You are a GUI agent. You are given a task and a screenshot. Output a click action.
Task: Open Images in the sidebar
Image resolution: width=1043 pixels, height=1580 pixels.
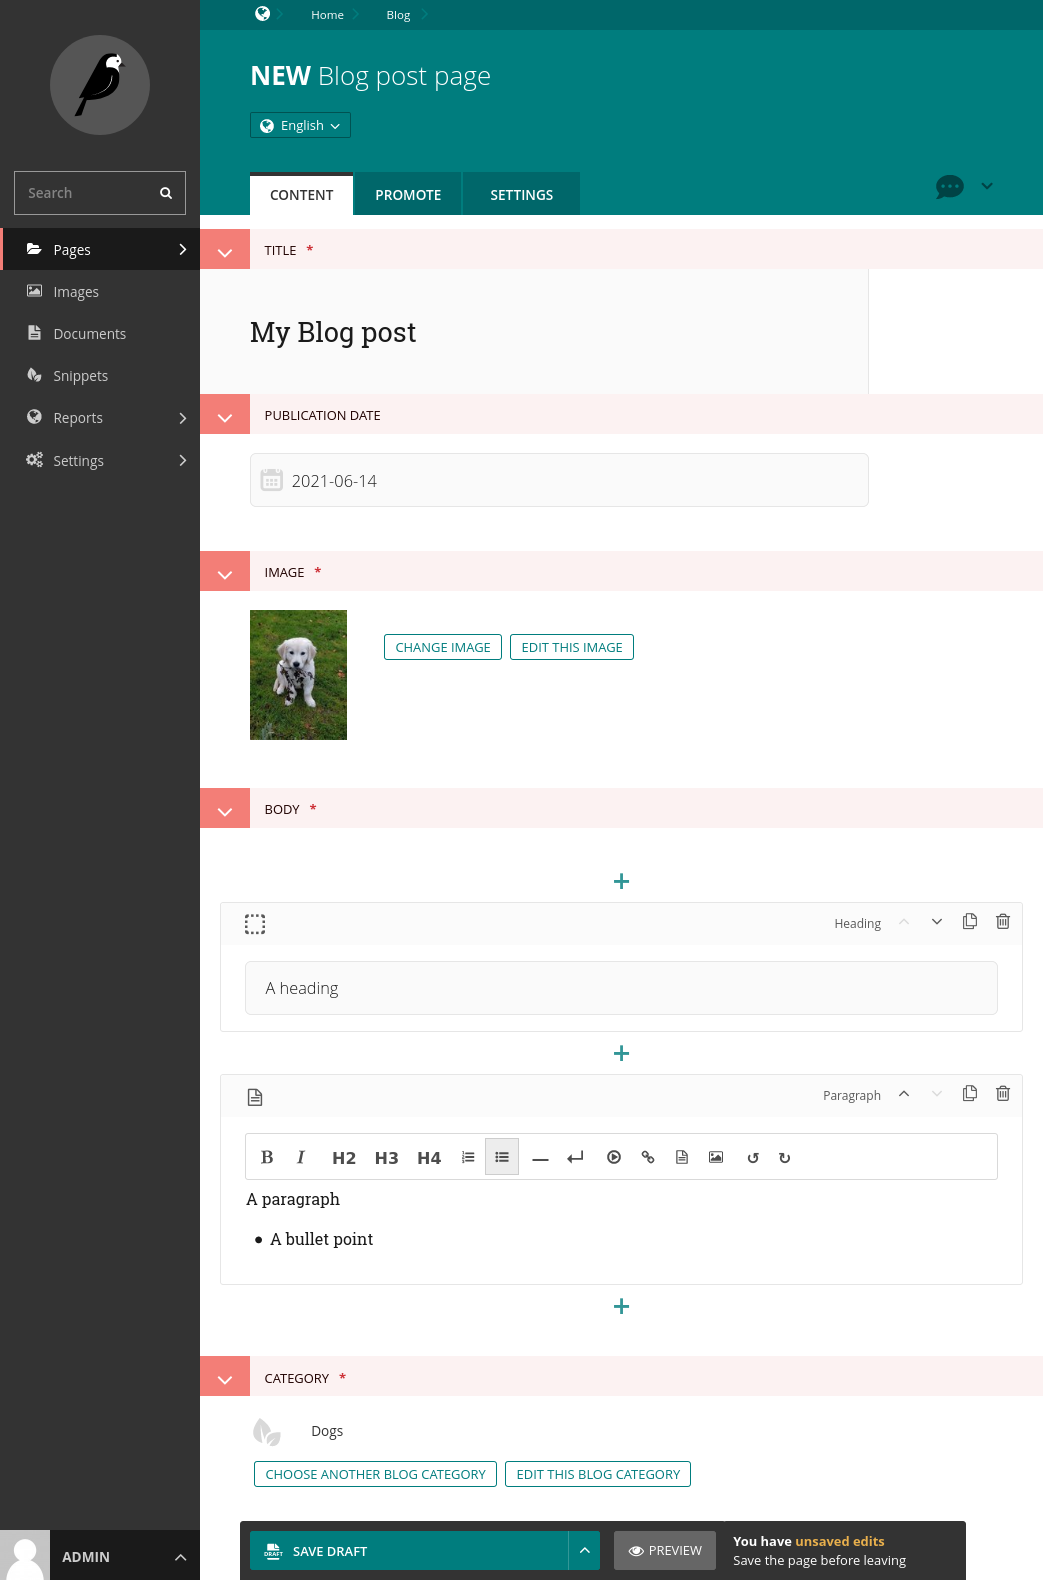click(100, 291)
